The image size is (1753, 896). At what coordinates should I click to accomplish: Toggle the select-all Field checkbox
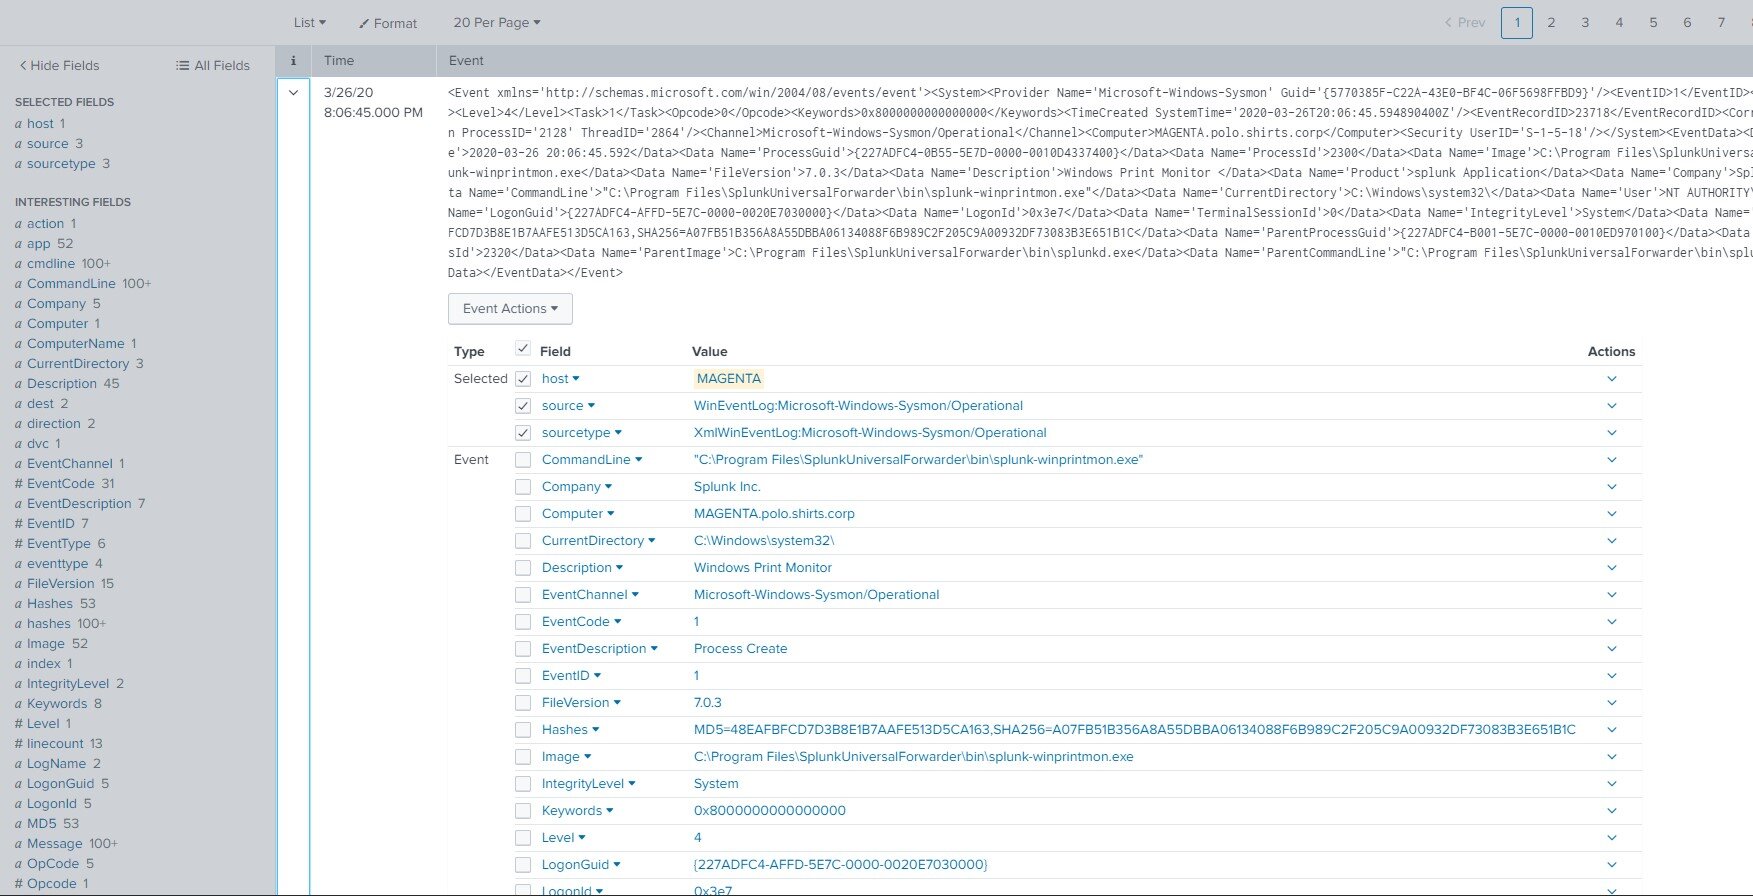[522, 348]
